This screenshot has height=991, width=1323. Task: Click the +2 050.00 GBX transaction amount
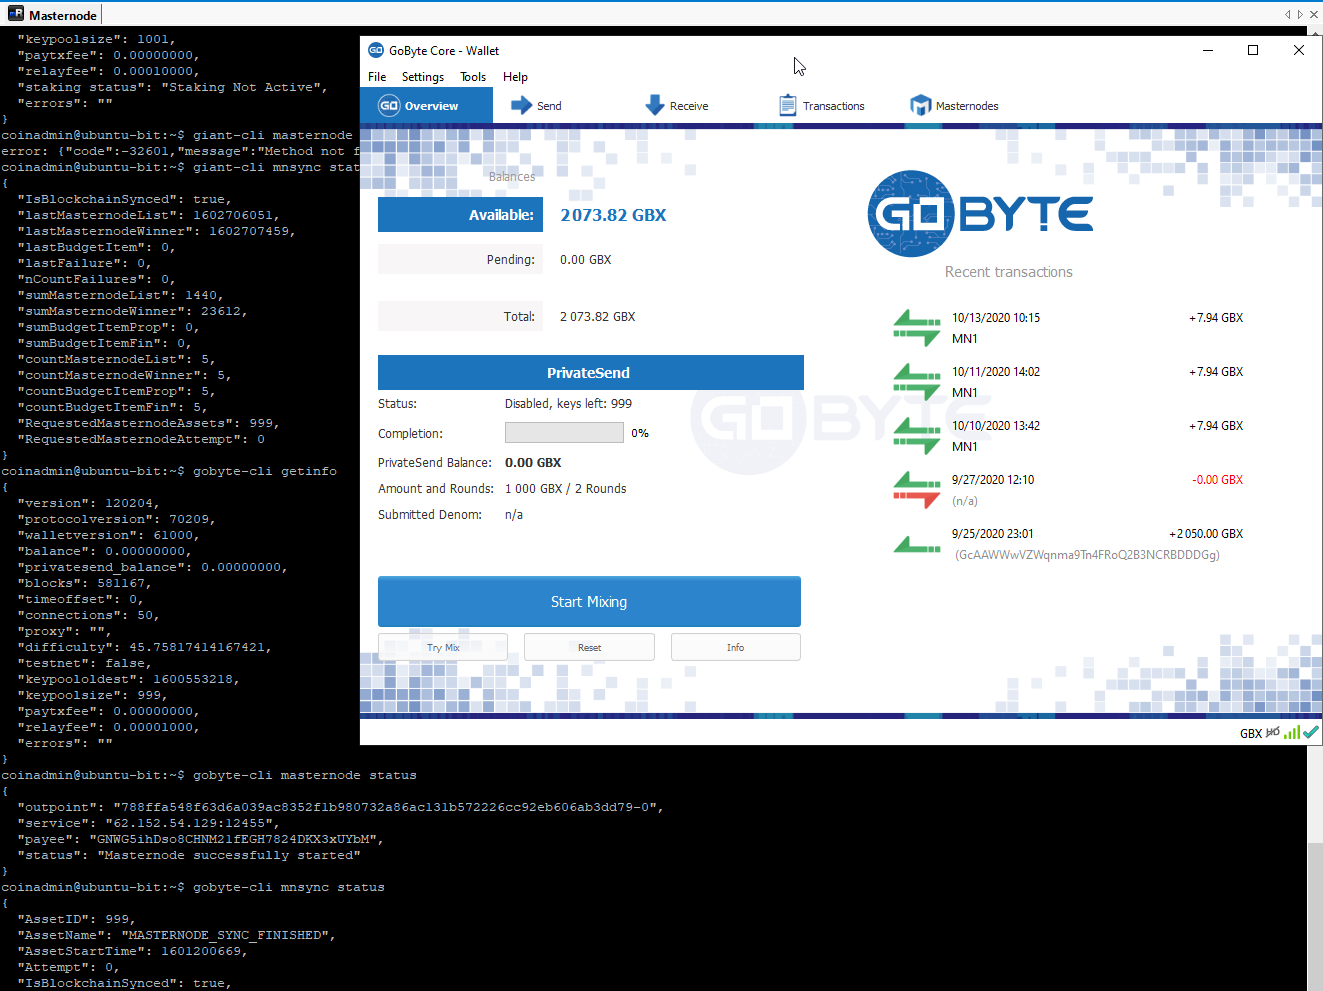pyautogui.click(x=1206, y=534)
